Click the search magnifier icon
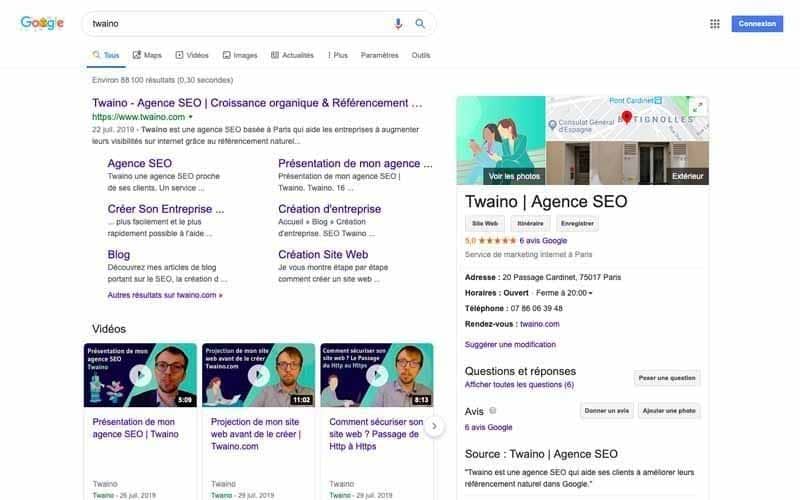The width and height of the screenshot is (800, 500). (x=420, y=23)
